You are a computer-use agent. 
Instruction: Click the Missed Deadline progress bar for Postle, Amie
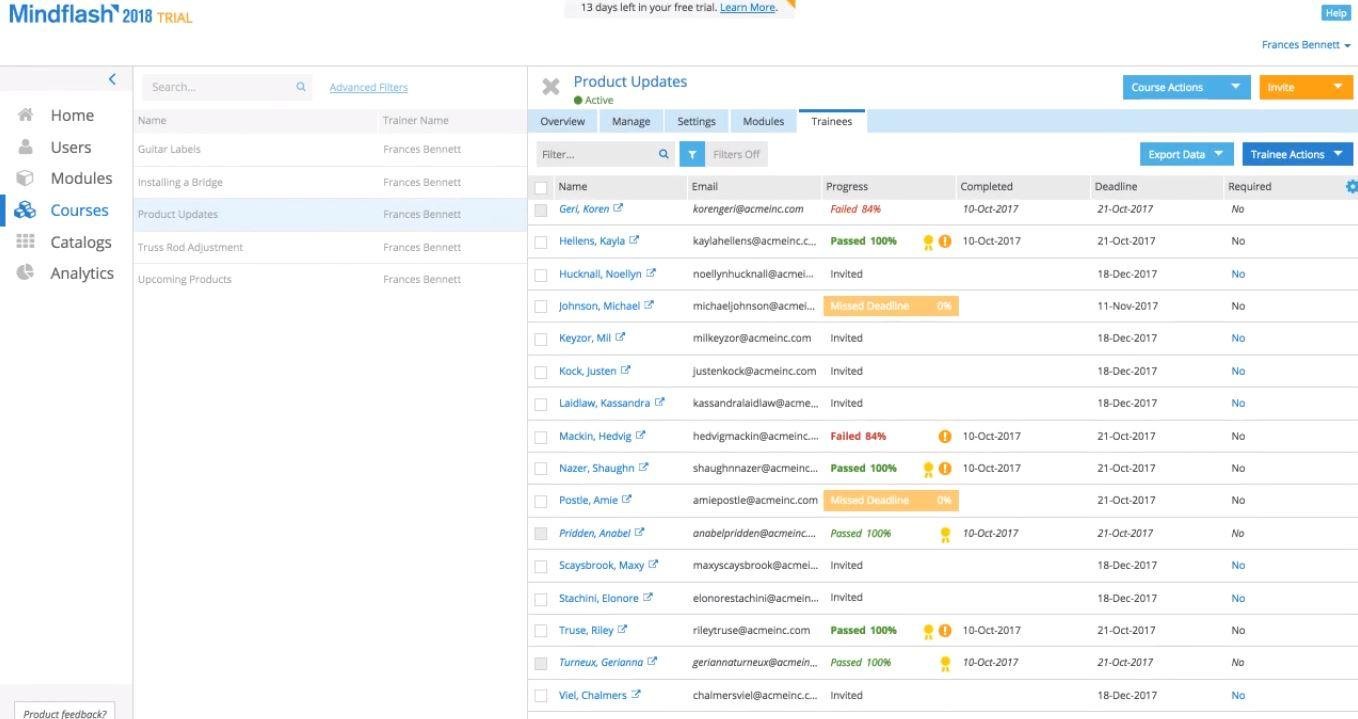(x=890, y=500)
